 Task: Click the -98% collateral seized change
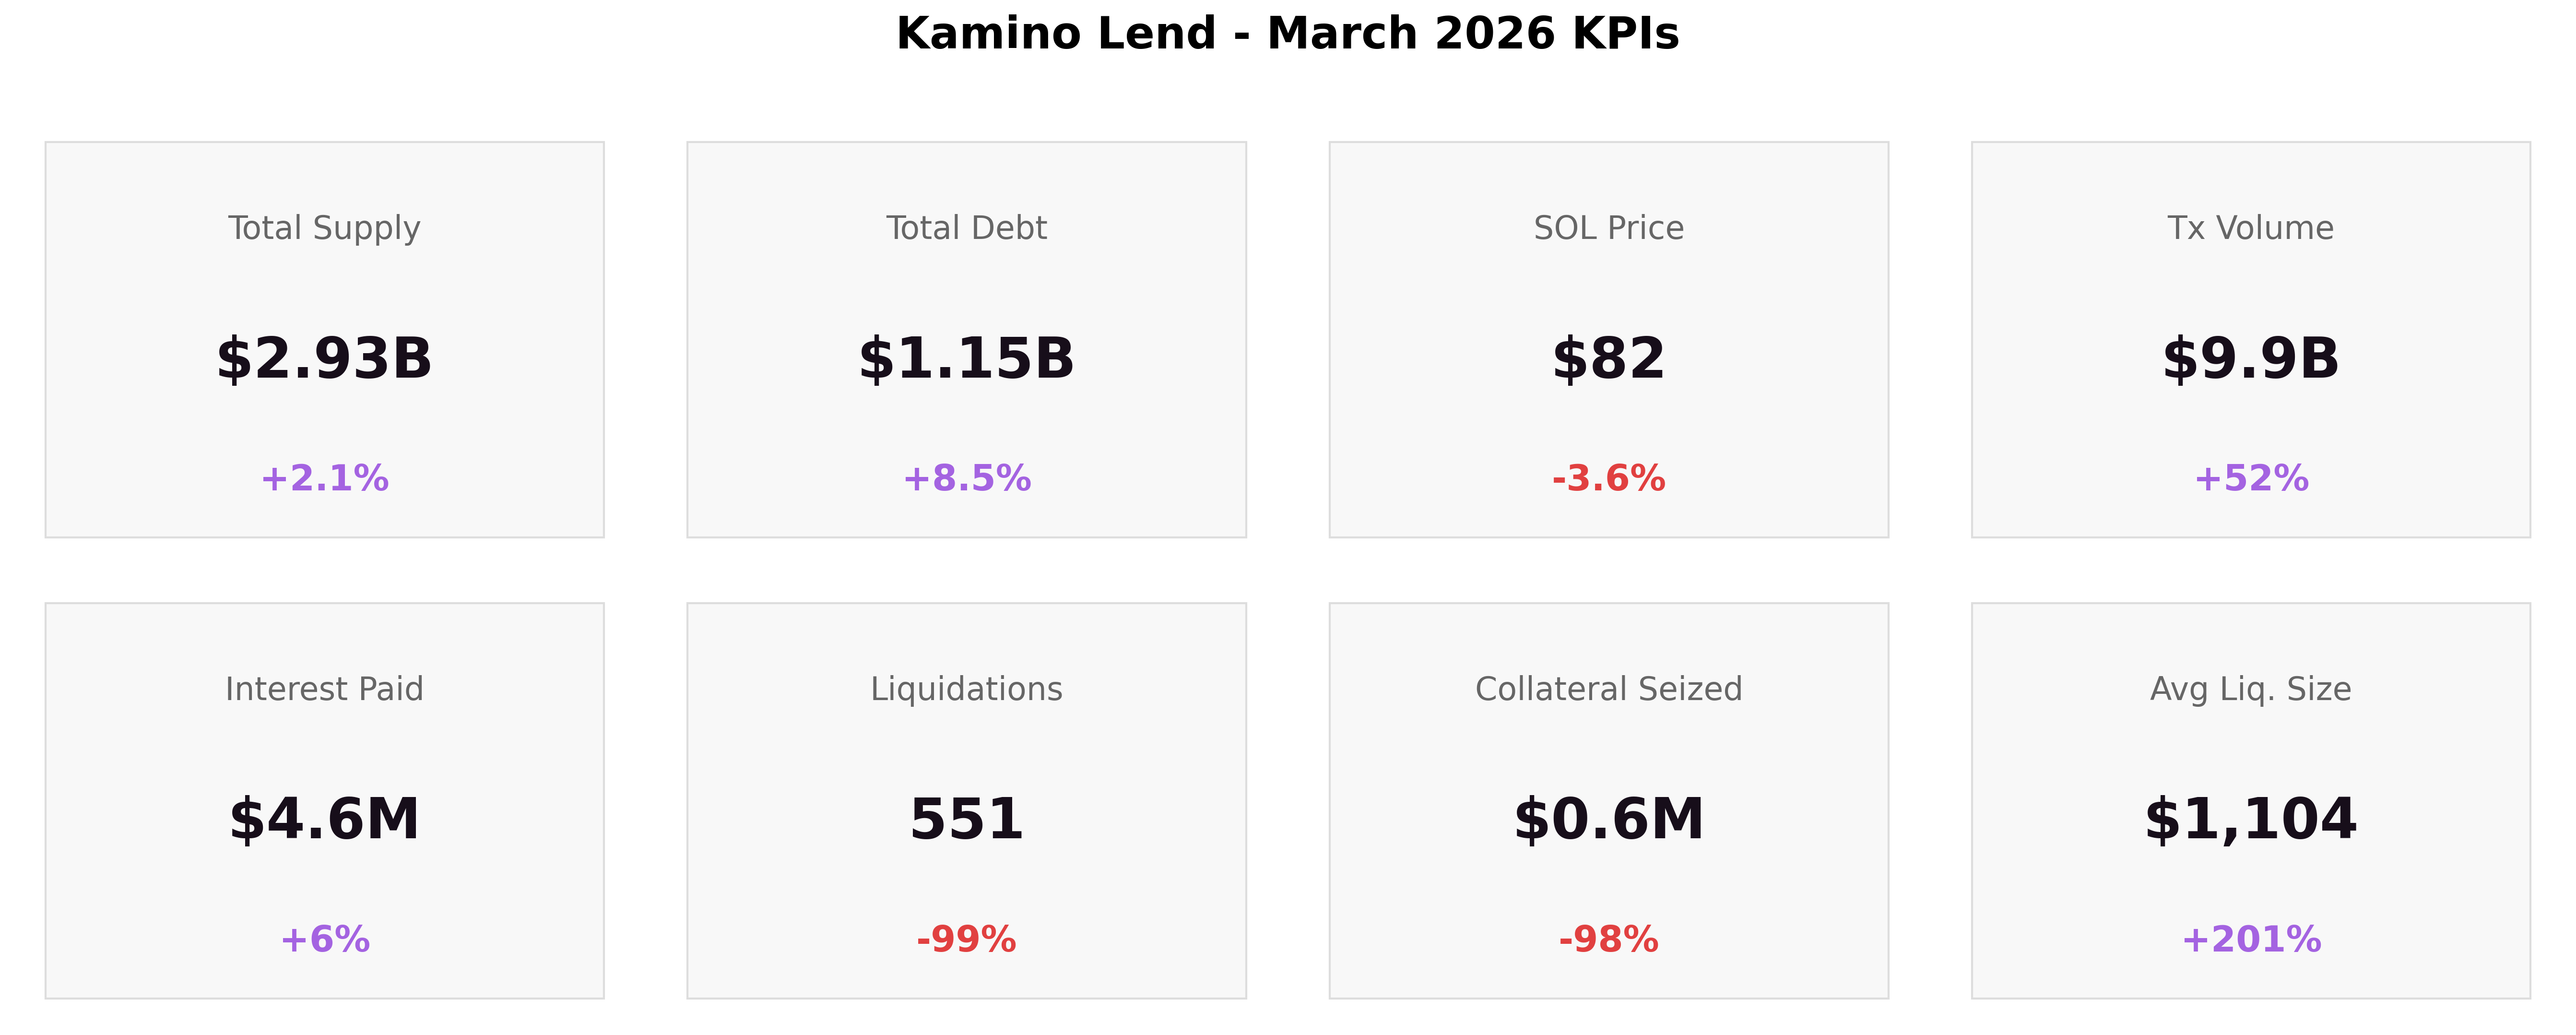[x=1608, y=939]
